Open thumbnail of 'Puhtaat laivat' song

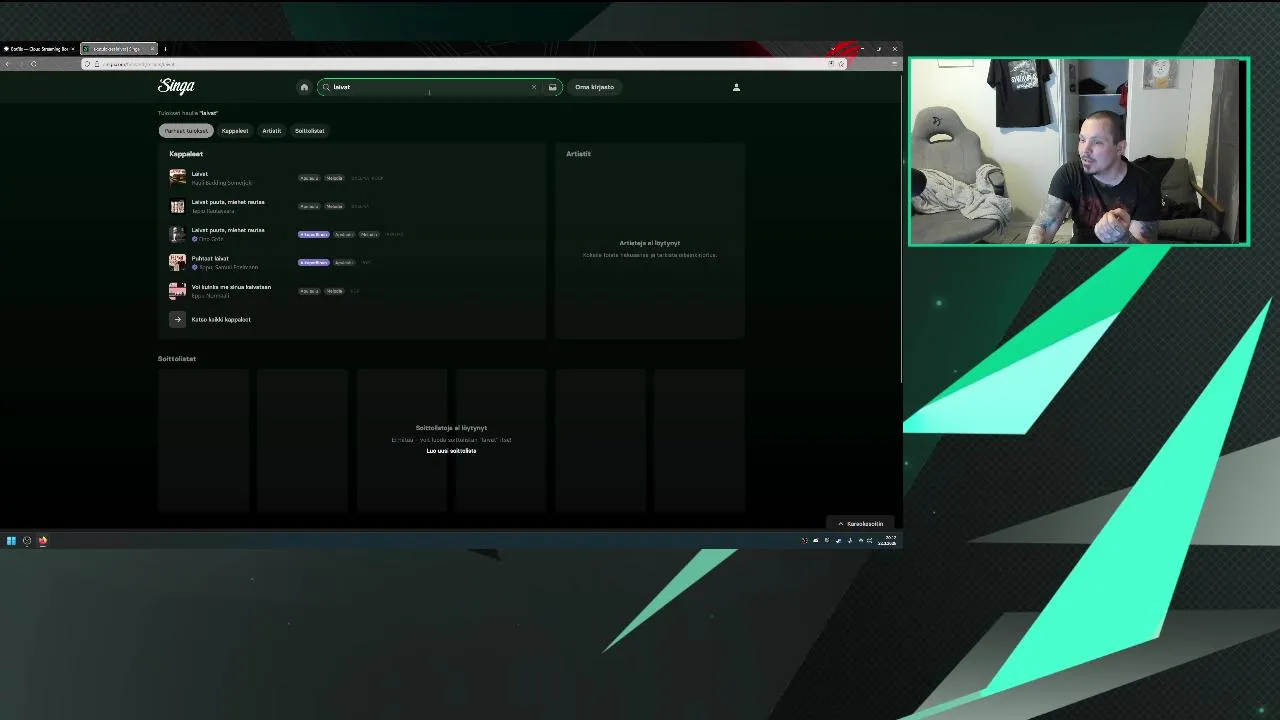point(177,262)
